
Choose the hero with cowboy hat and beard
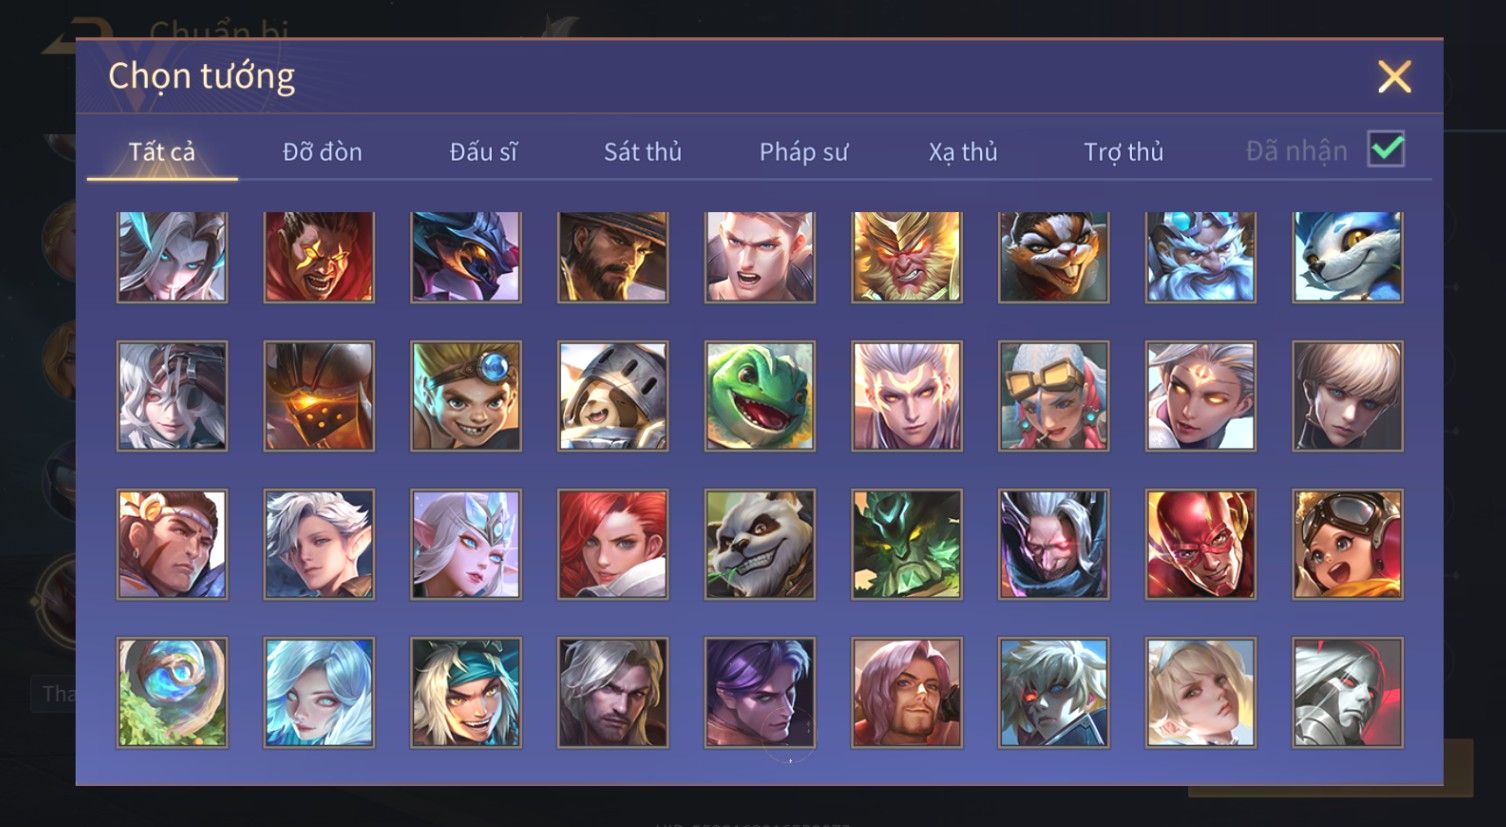(613, 256)
